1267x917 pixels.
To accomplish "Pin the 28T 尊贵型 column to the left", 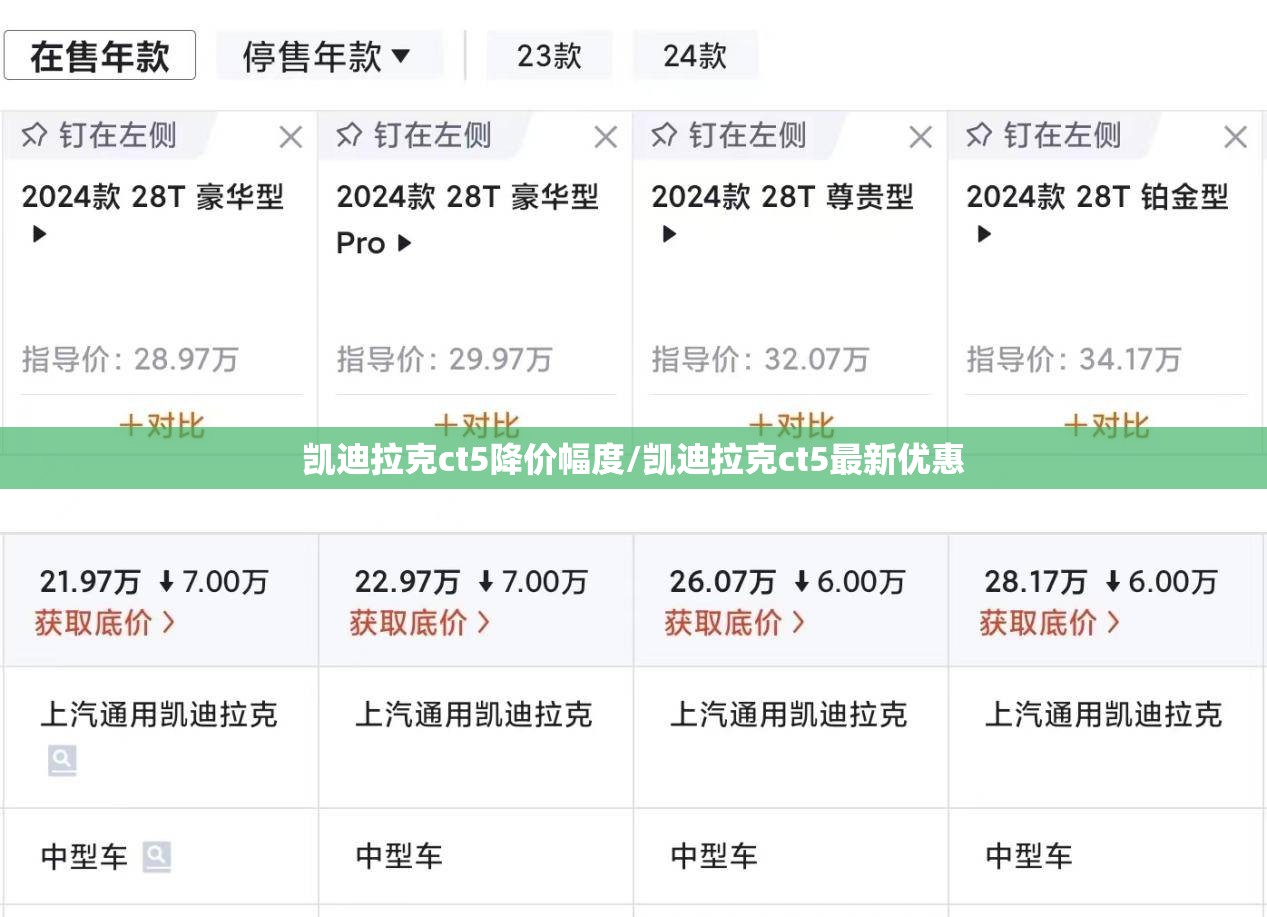I will pyautogui.click(x=729, y=135).
